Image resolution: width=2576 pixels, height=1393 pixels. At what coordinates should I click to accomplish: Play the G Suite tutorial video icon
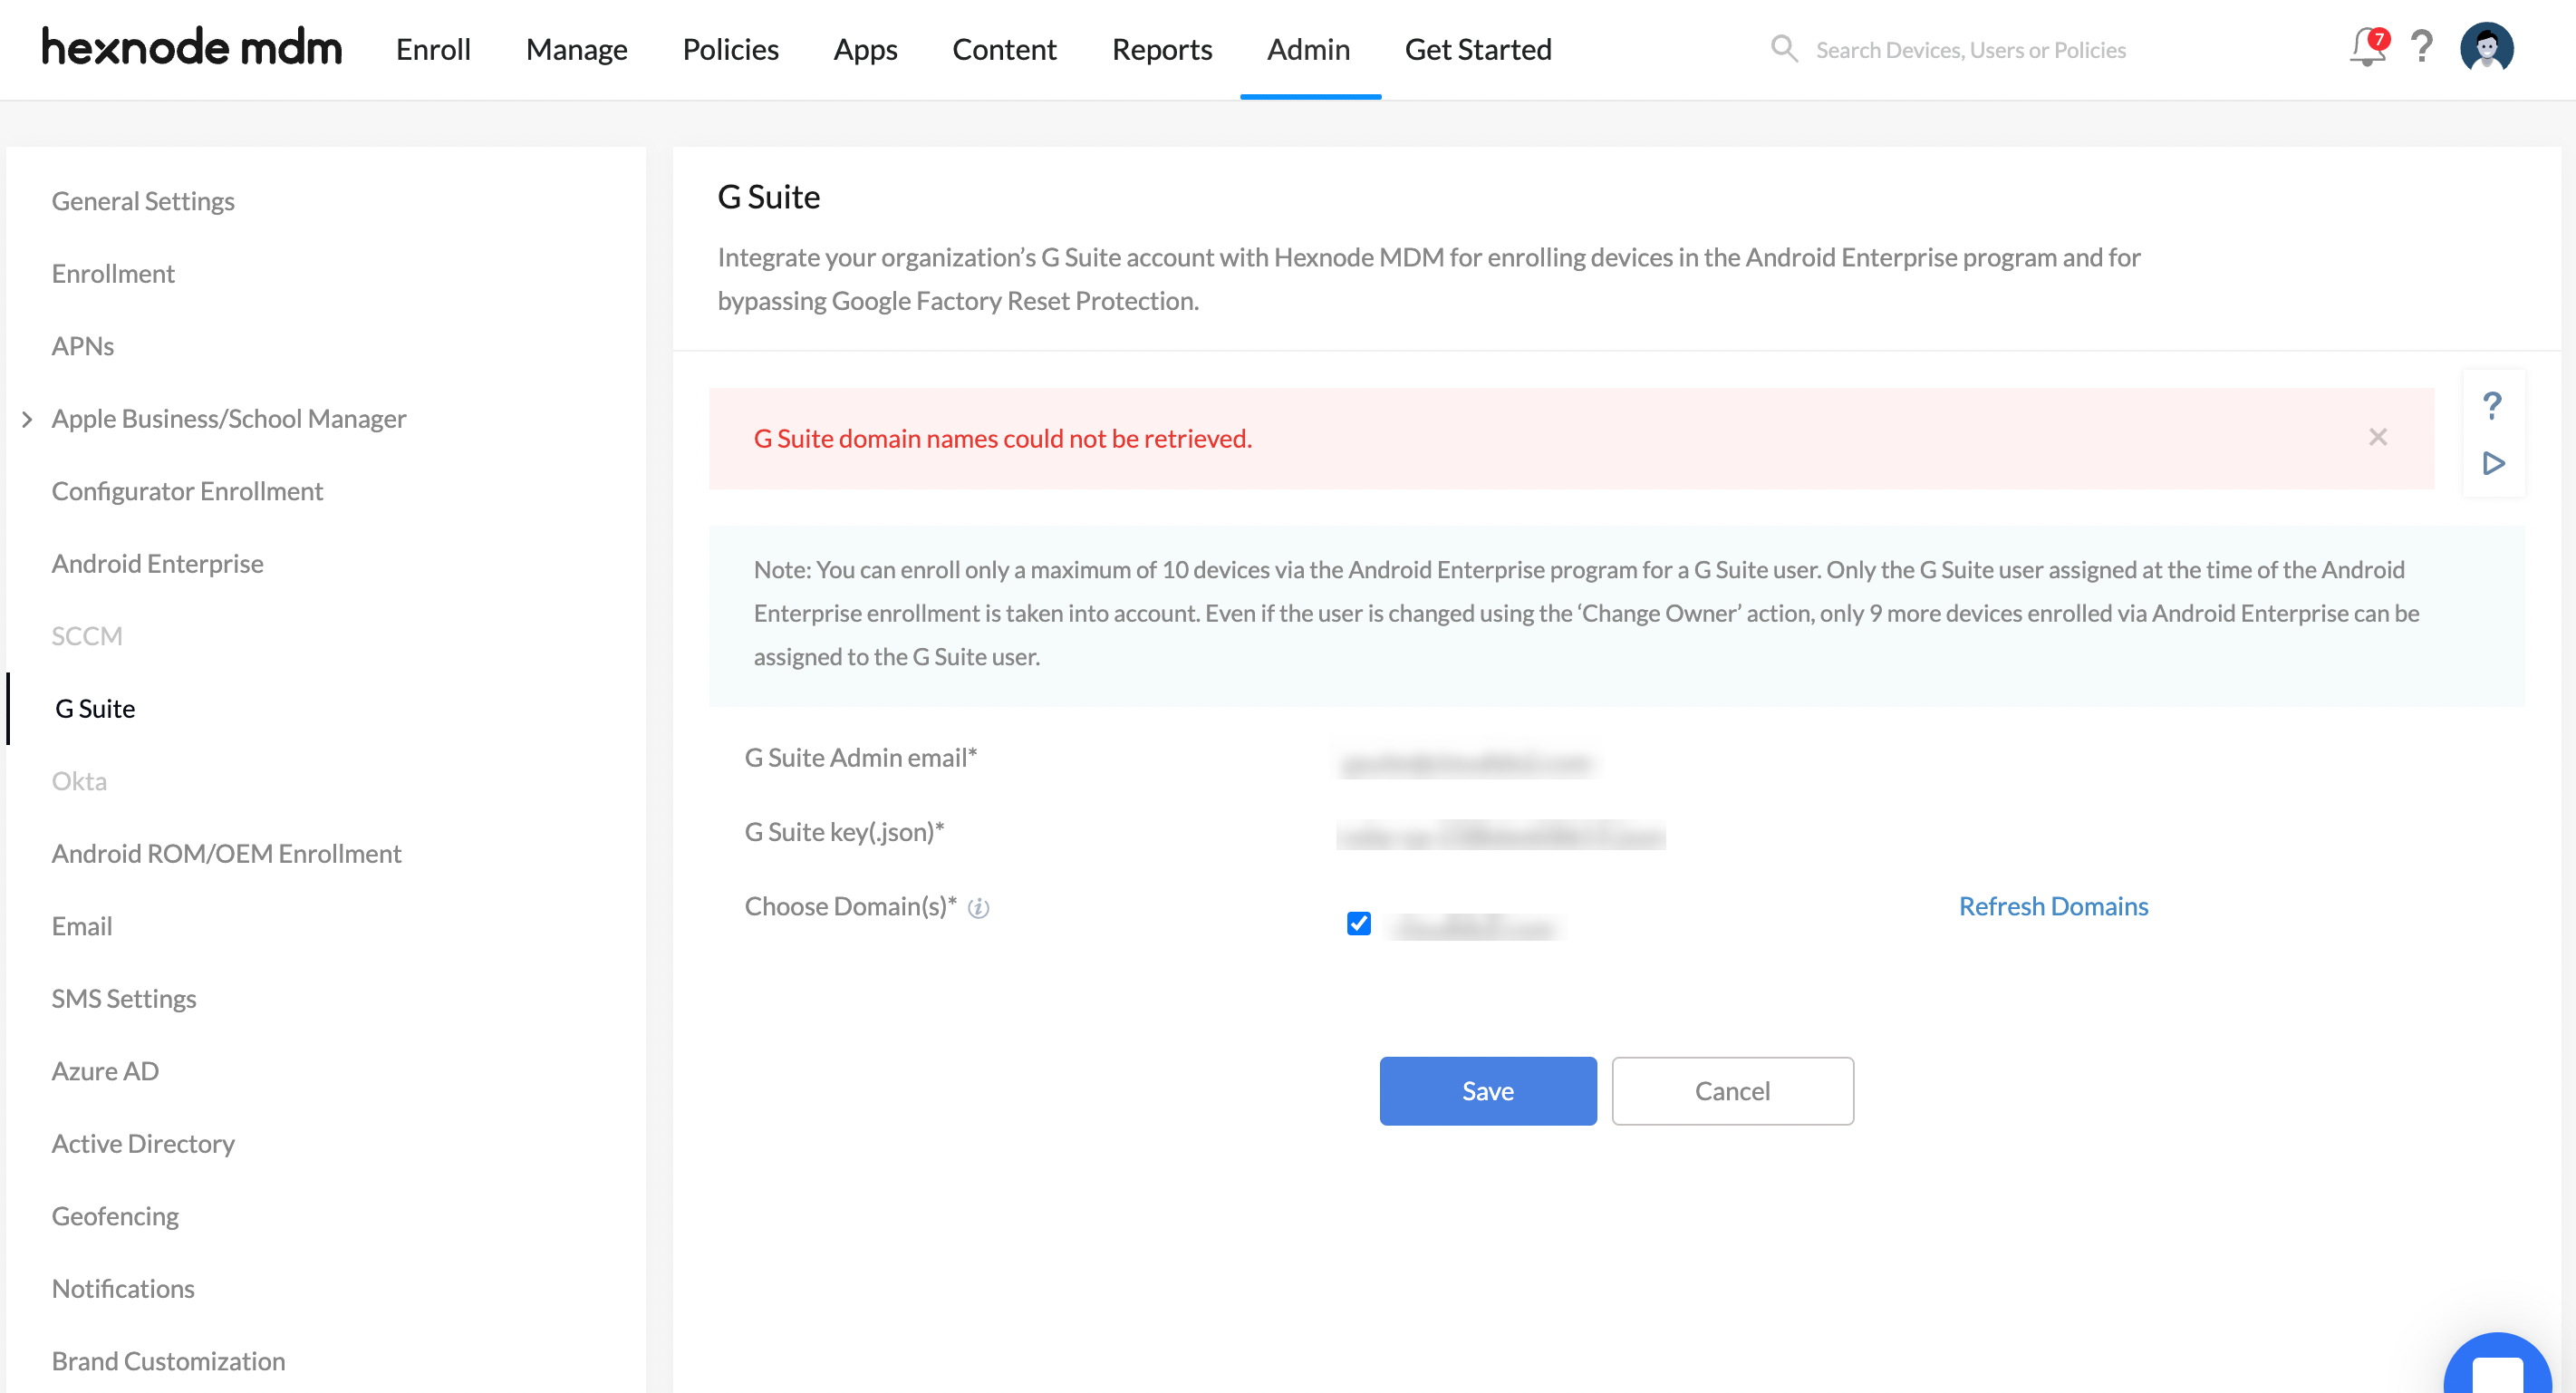2493,463
